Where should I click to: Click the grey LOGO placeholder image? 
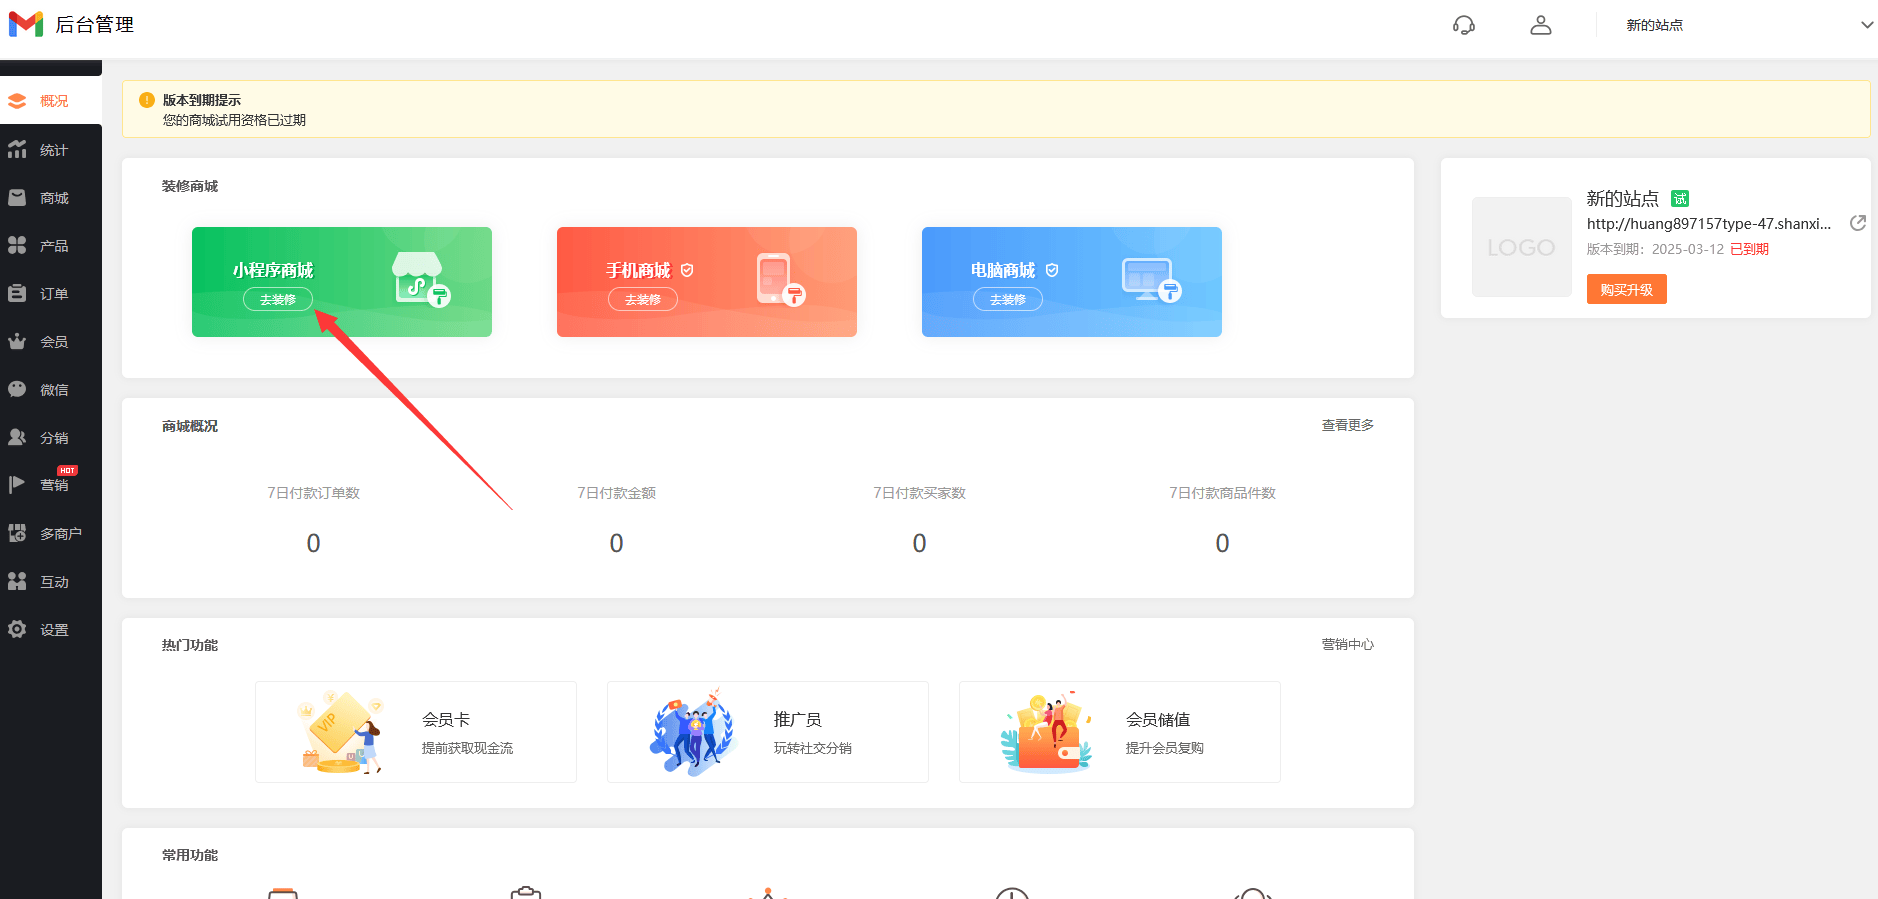(1521, 247)
